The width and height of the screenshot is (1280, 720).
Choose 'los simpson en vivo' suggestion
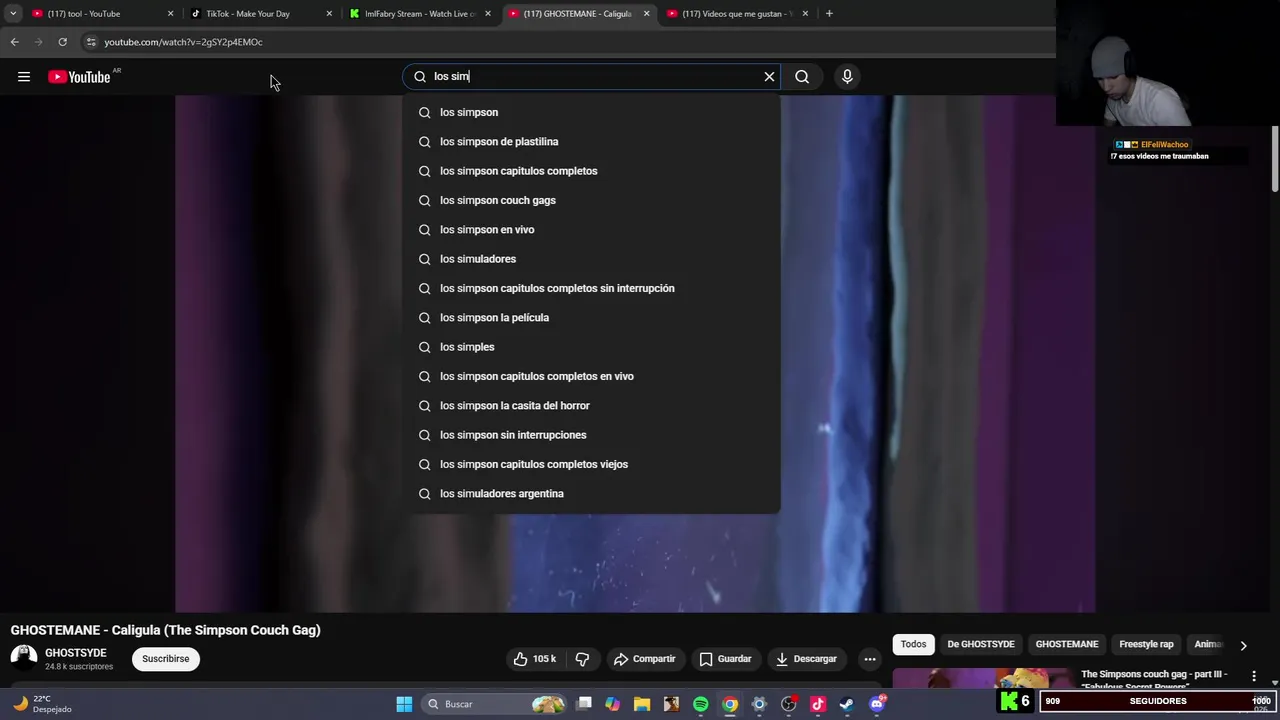click(591, 229)
